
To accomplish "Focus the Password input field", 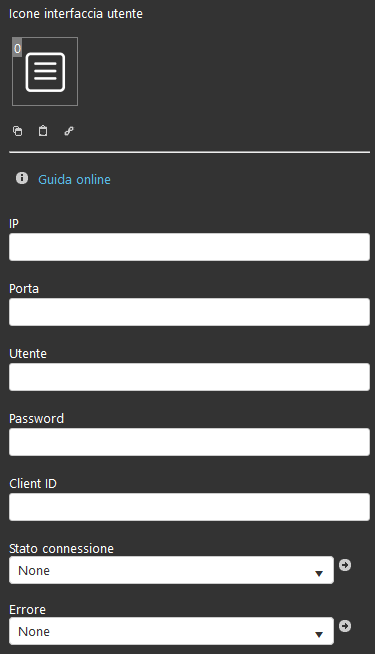I will tap(189, 442).
